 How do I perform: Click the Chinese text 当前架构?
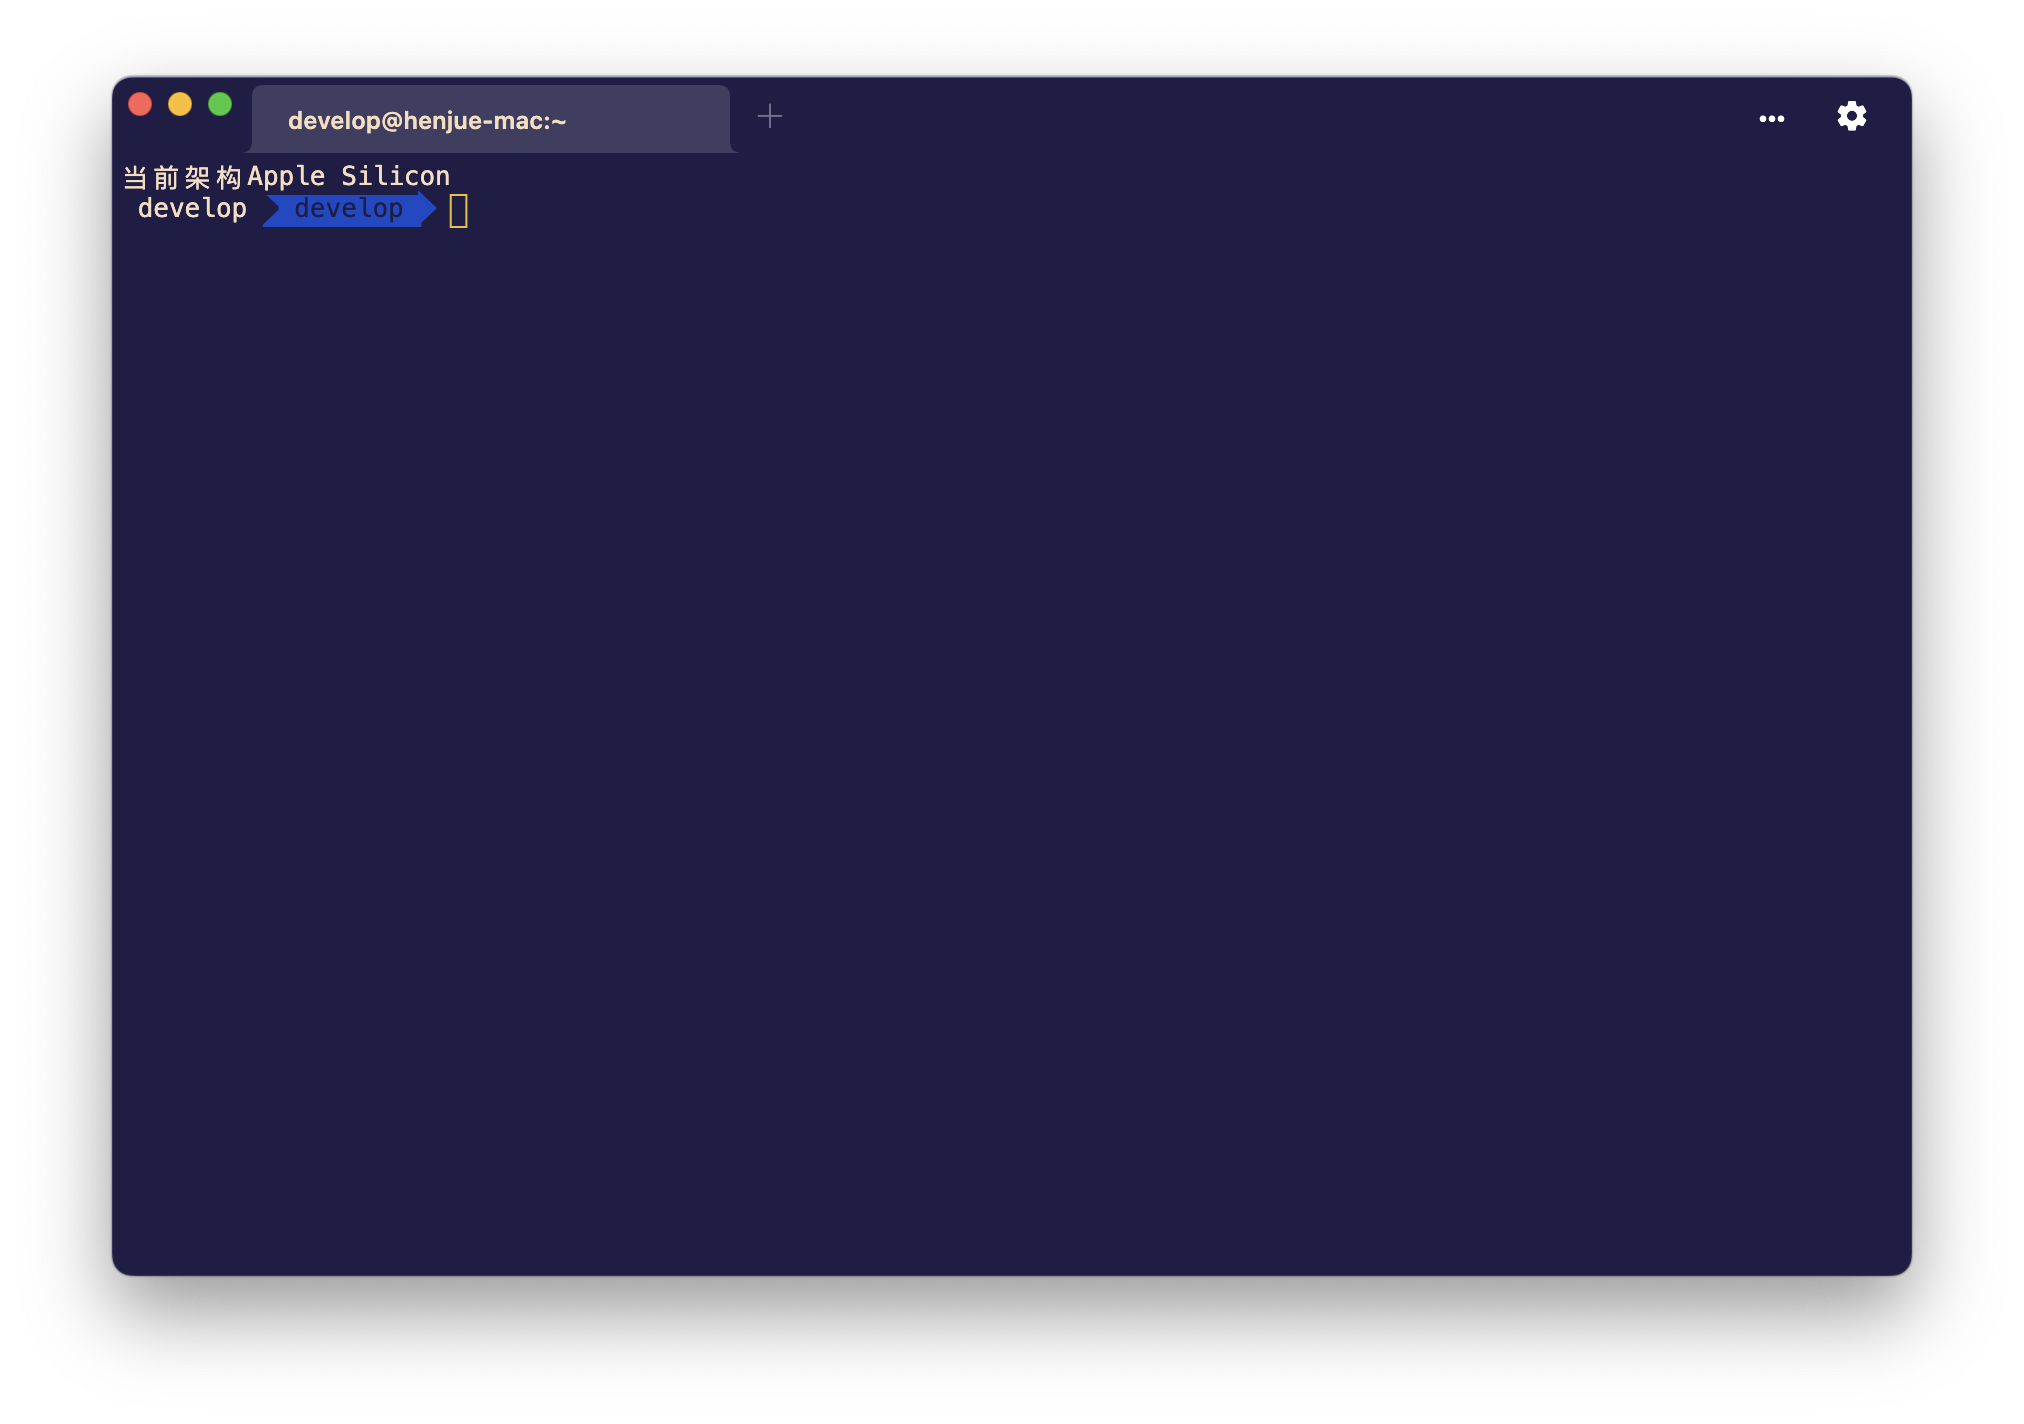tap(182, 177)
